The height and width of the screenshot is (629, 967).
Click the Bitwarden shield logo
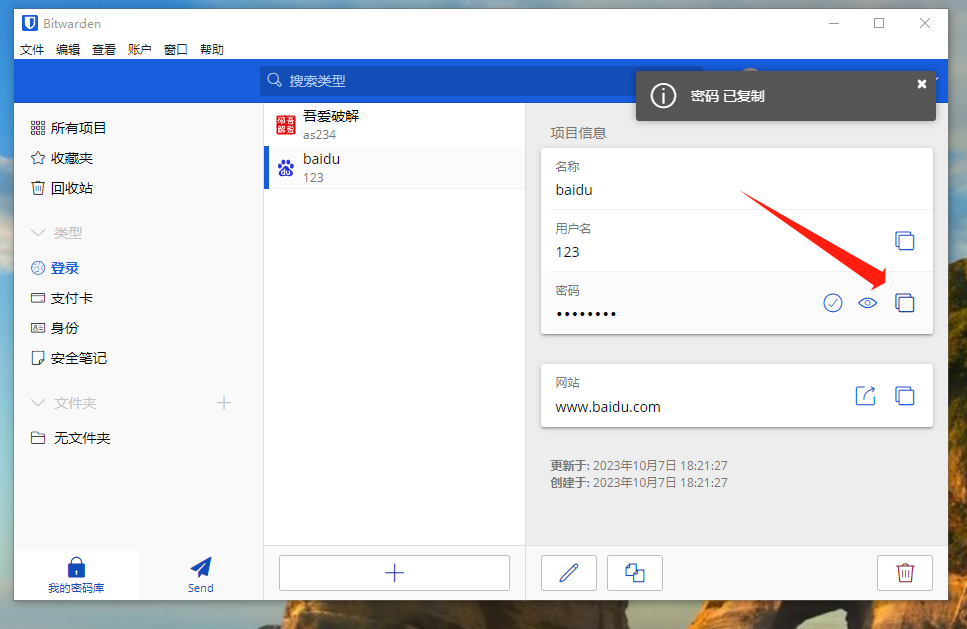point(30,23)
